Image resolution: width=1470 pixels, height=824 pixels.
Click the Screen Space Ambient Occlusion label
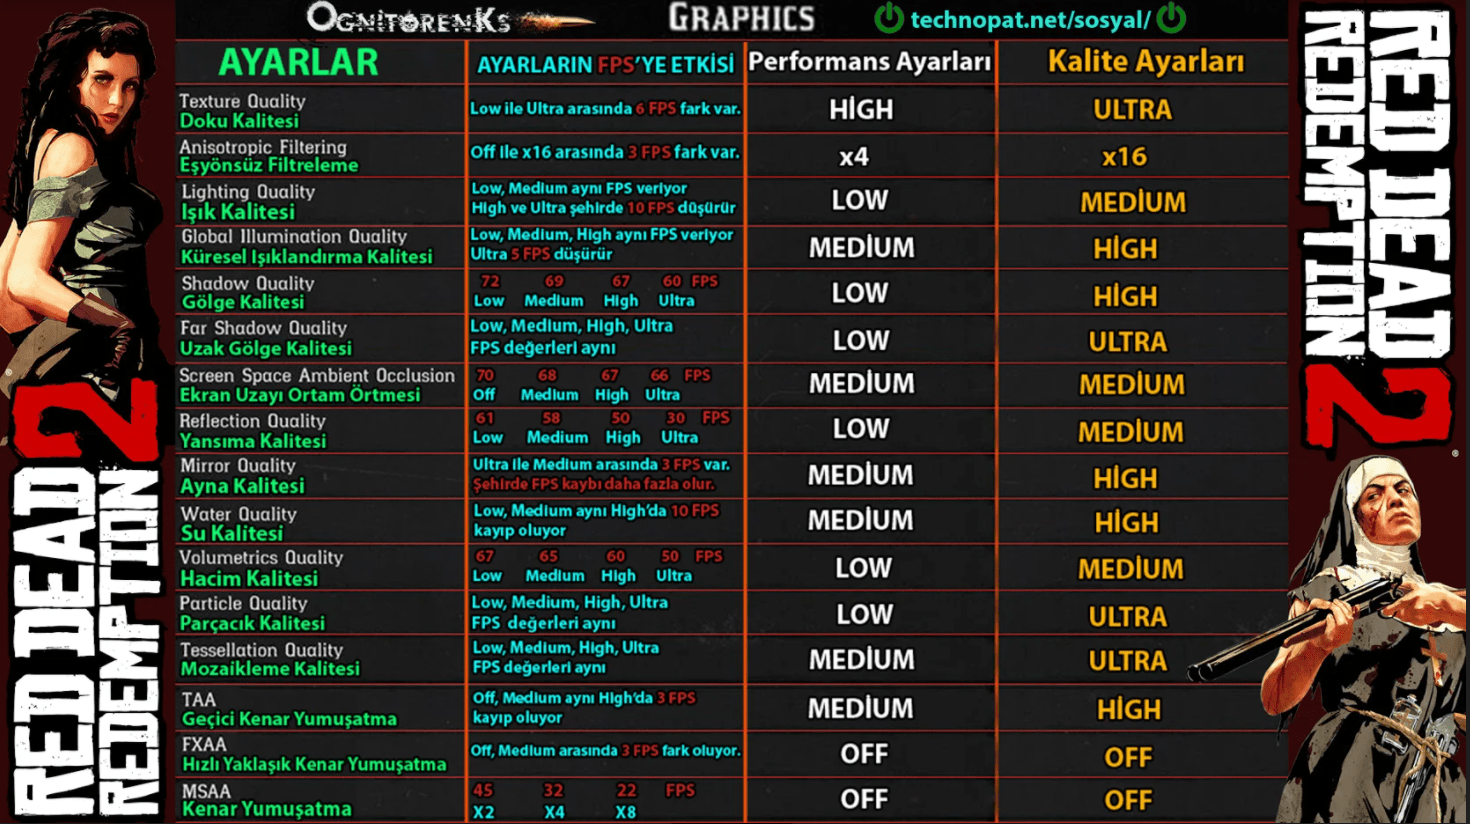tap(317, 375)
